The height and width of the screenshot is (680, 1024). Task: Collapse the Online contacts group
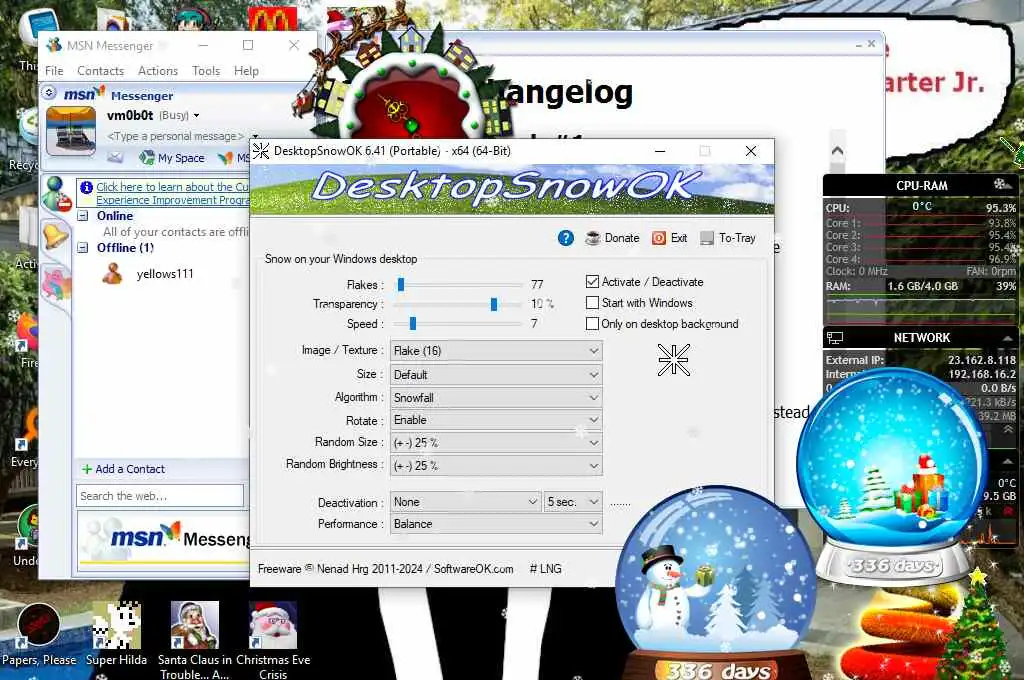83,216
